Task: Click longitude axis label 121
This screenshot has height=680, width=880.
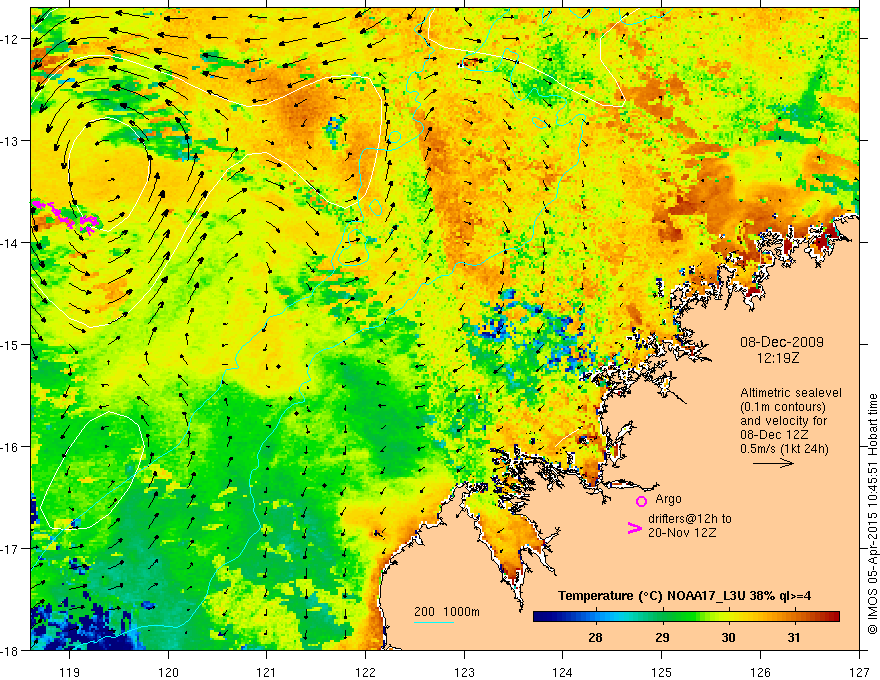Action: 267,672
